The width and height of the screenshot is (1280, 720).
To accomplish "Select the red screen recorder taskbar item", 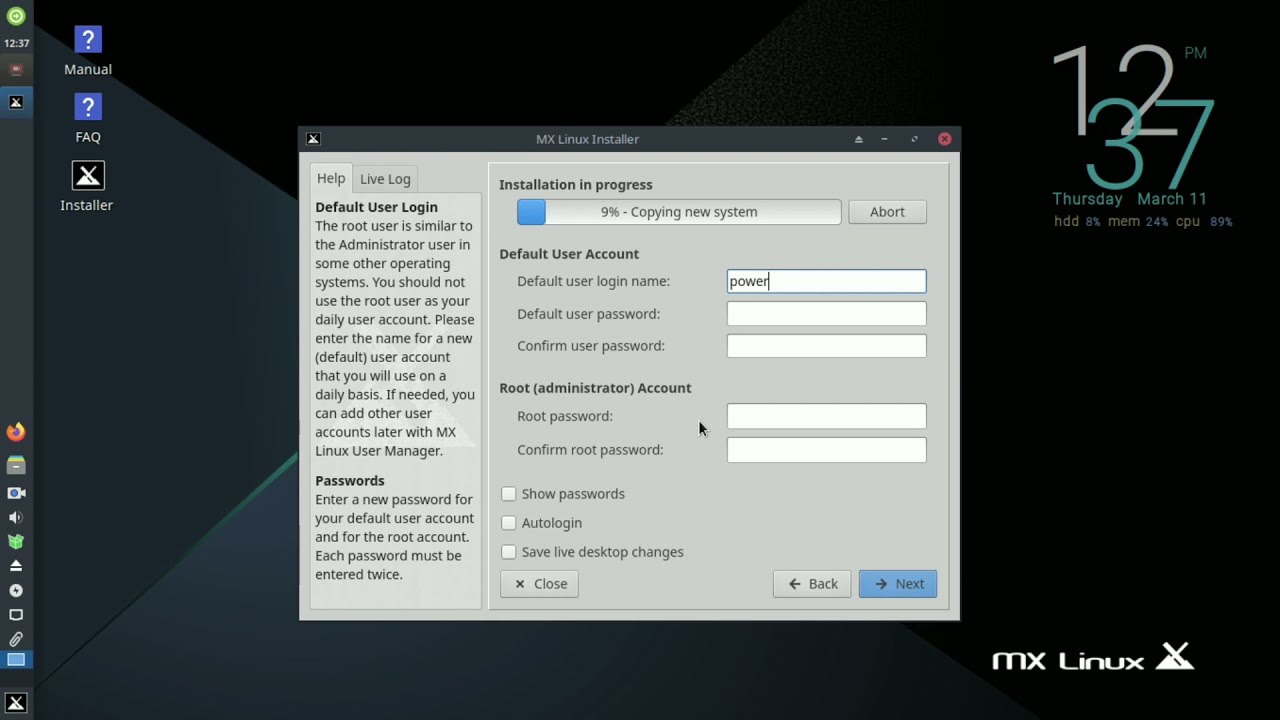I will (x=16, y=70).
